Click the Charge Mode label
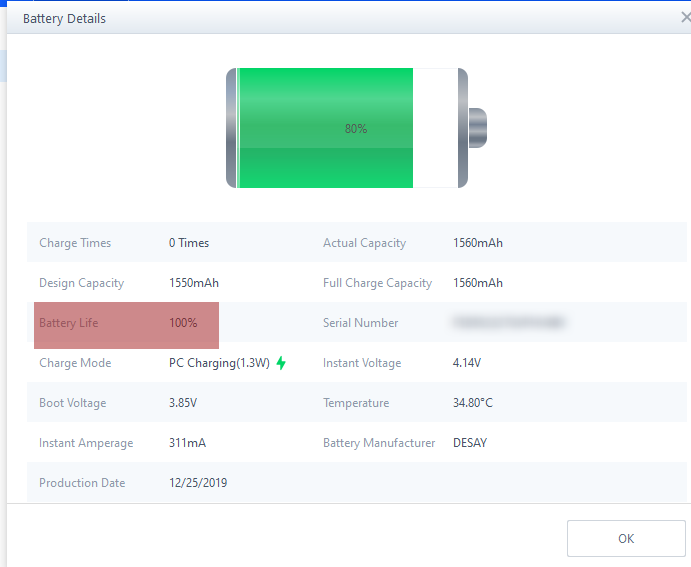The height and width of the screenshot is (567, 691). 75,363
